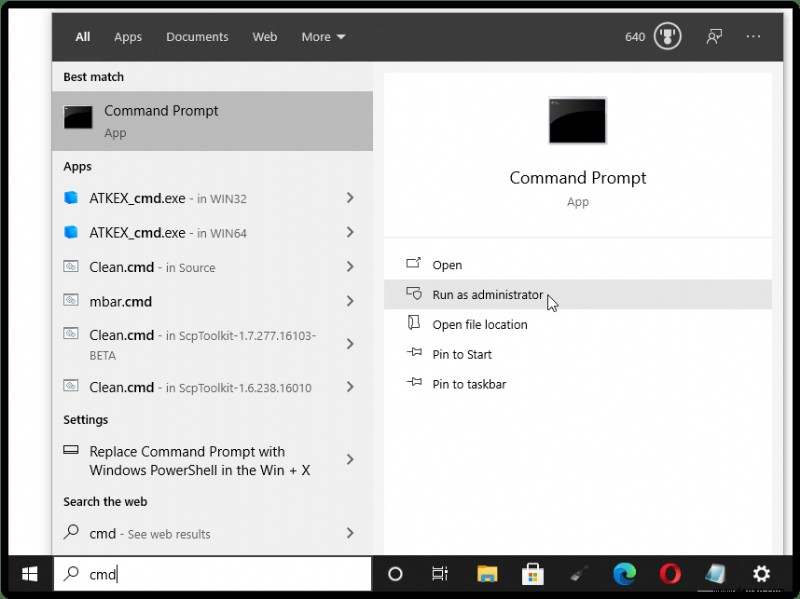The image size is (800, 599).
Task: Click the blue ATKEX_cmd.exe WIN32 icon
Action: coord(71,197)
